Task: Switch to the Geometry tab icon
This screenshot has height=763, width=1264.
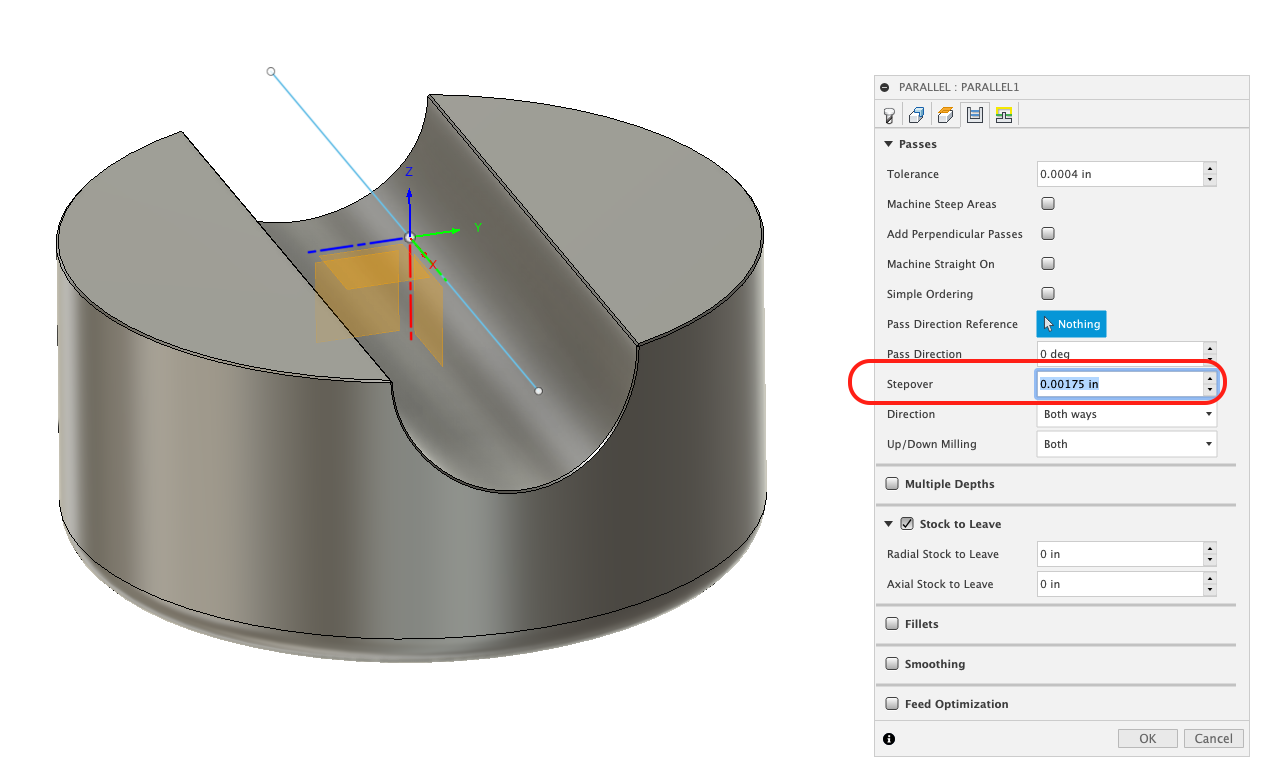Action: click(916, 115)
